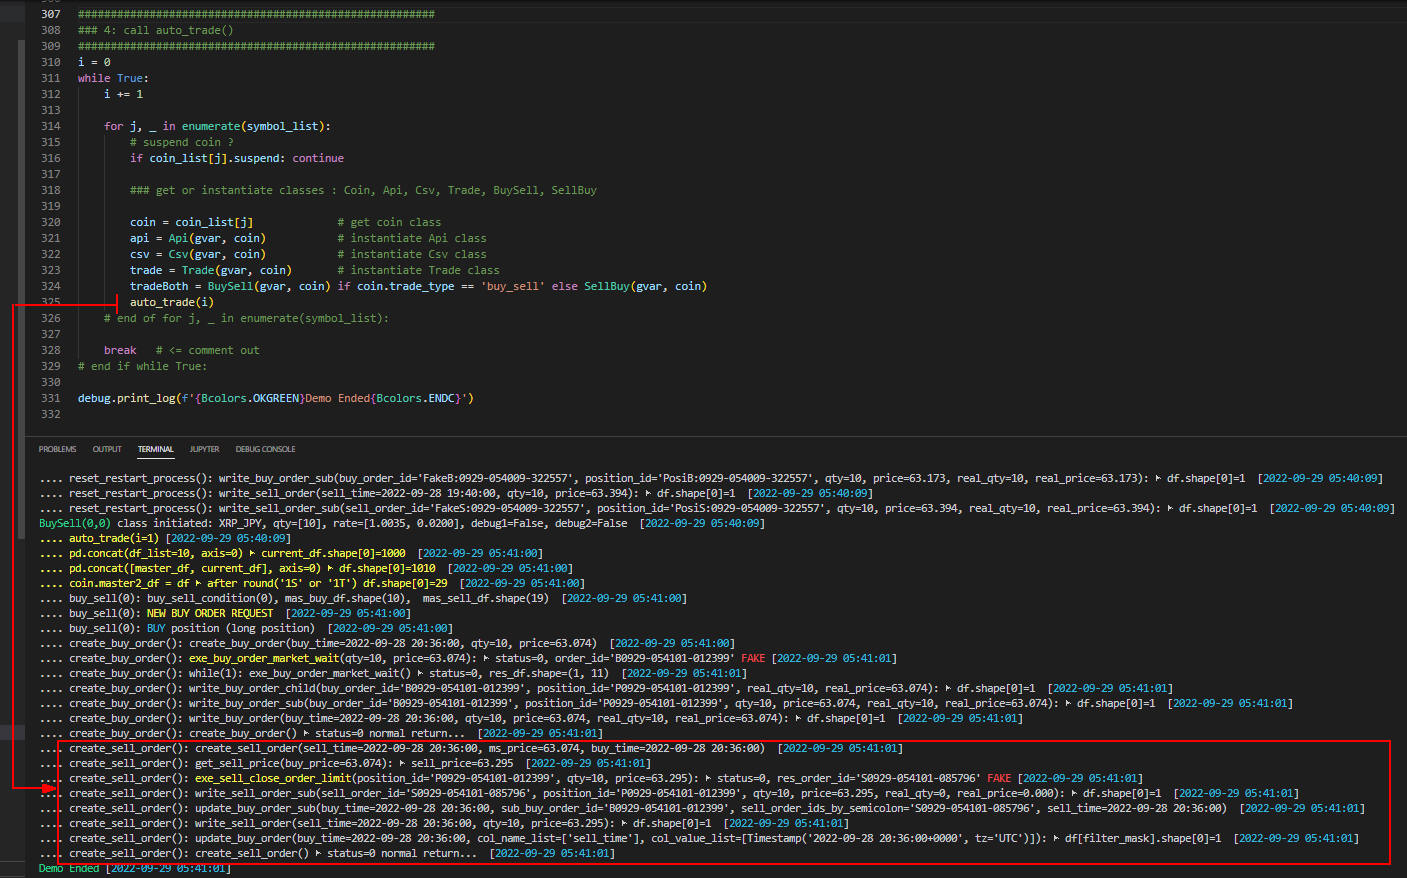Screen dimensions: 1407x878
Task: Click terminal line 'exe_buy_order_market_wait(qty=10, price=63.074)'
Action: (468, 658)
